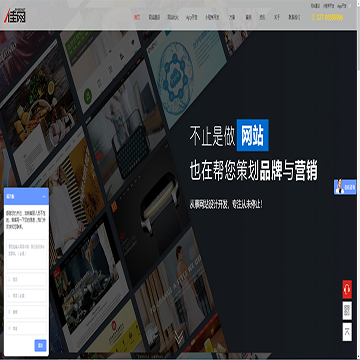
Task: Minimize the leave-message chat widget
Action: [x=44, y=197]
